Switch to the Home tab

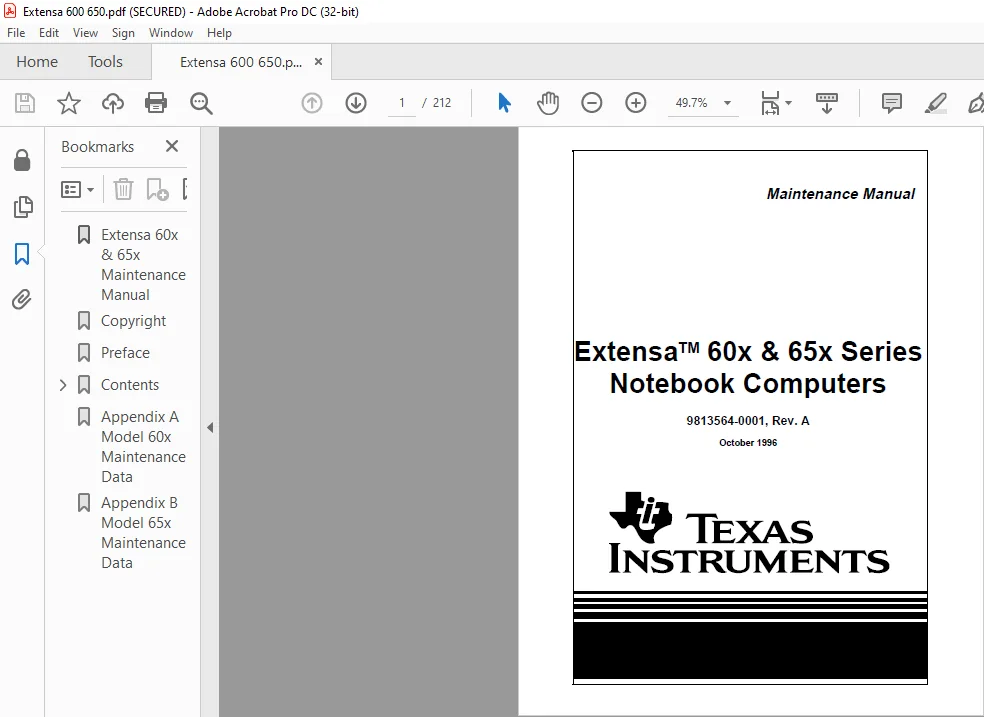pyautogui.click(x=37, y=61)
